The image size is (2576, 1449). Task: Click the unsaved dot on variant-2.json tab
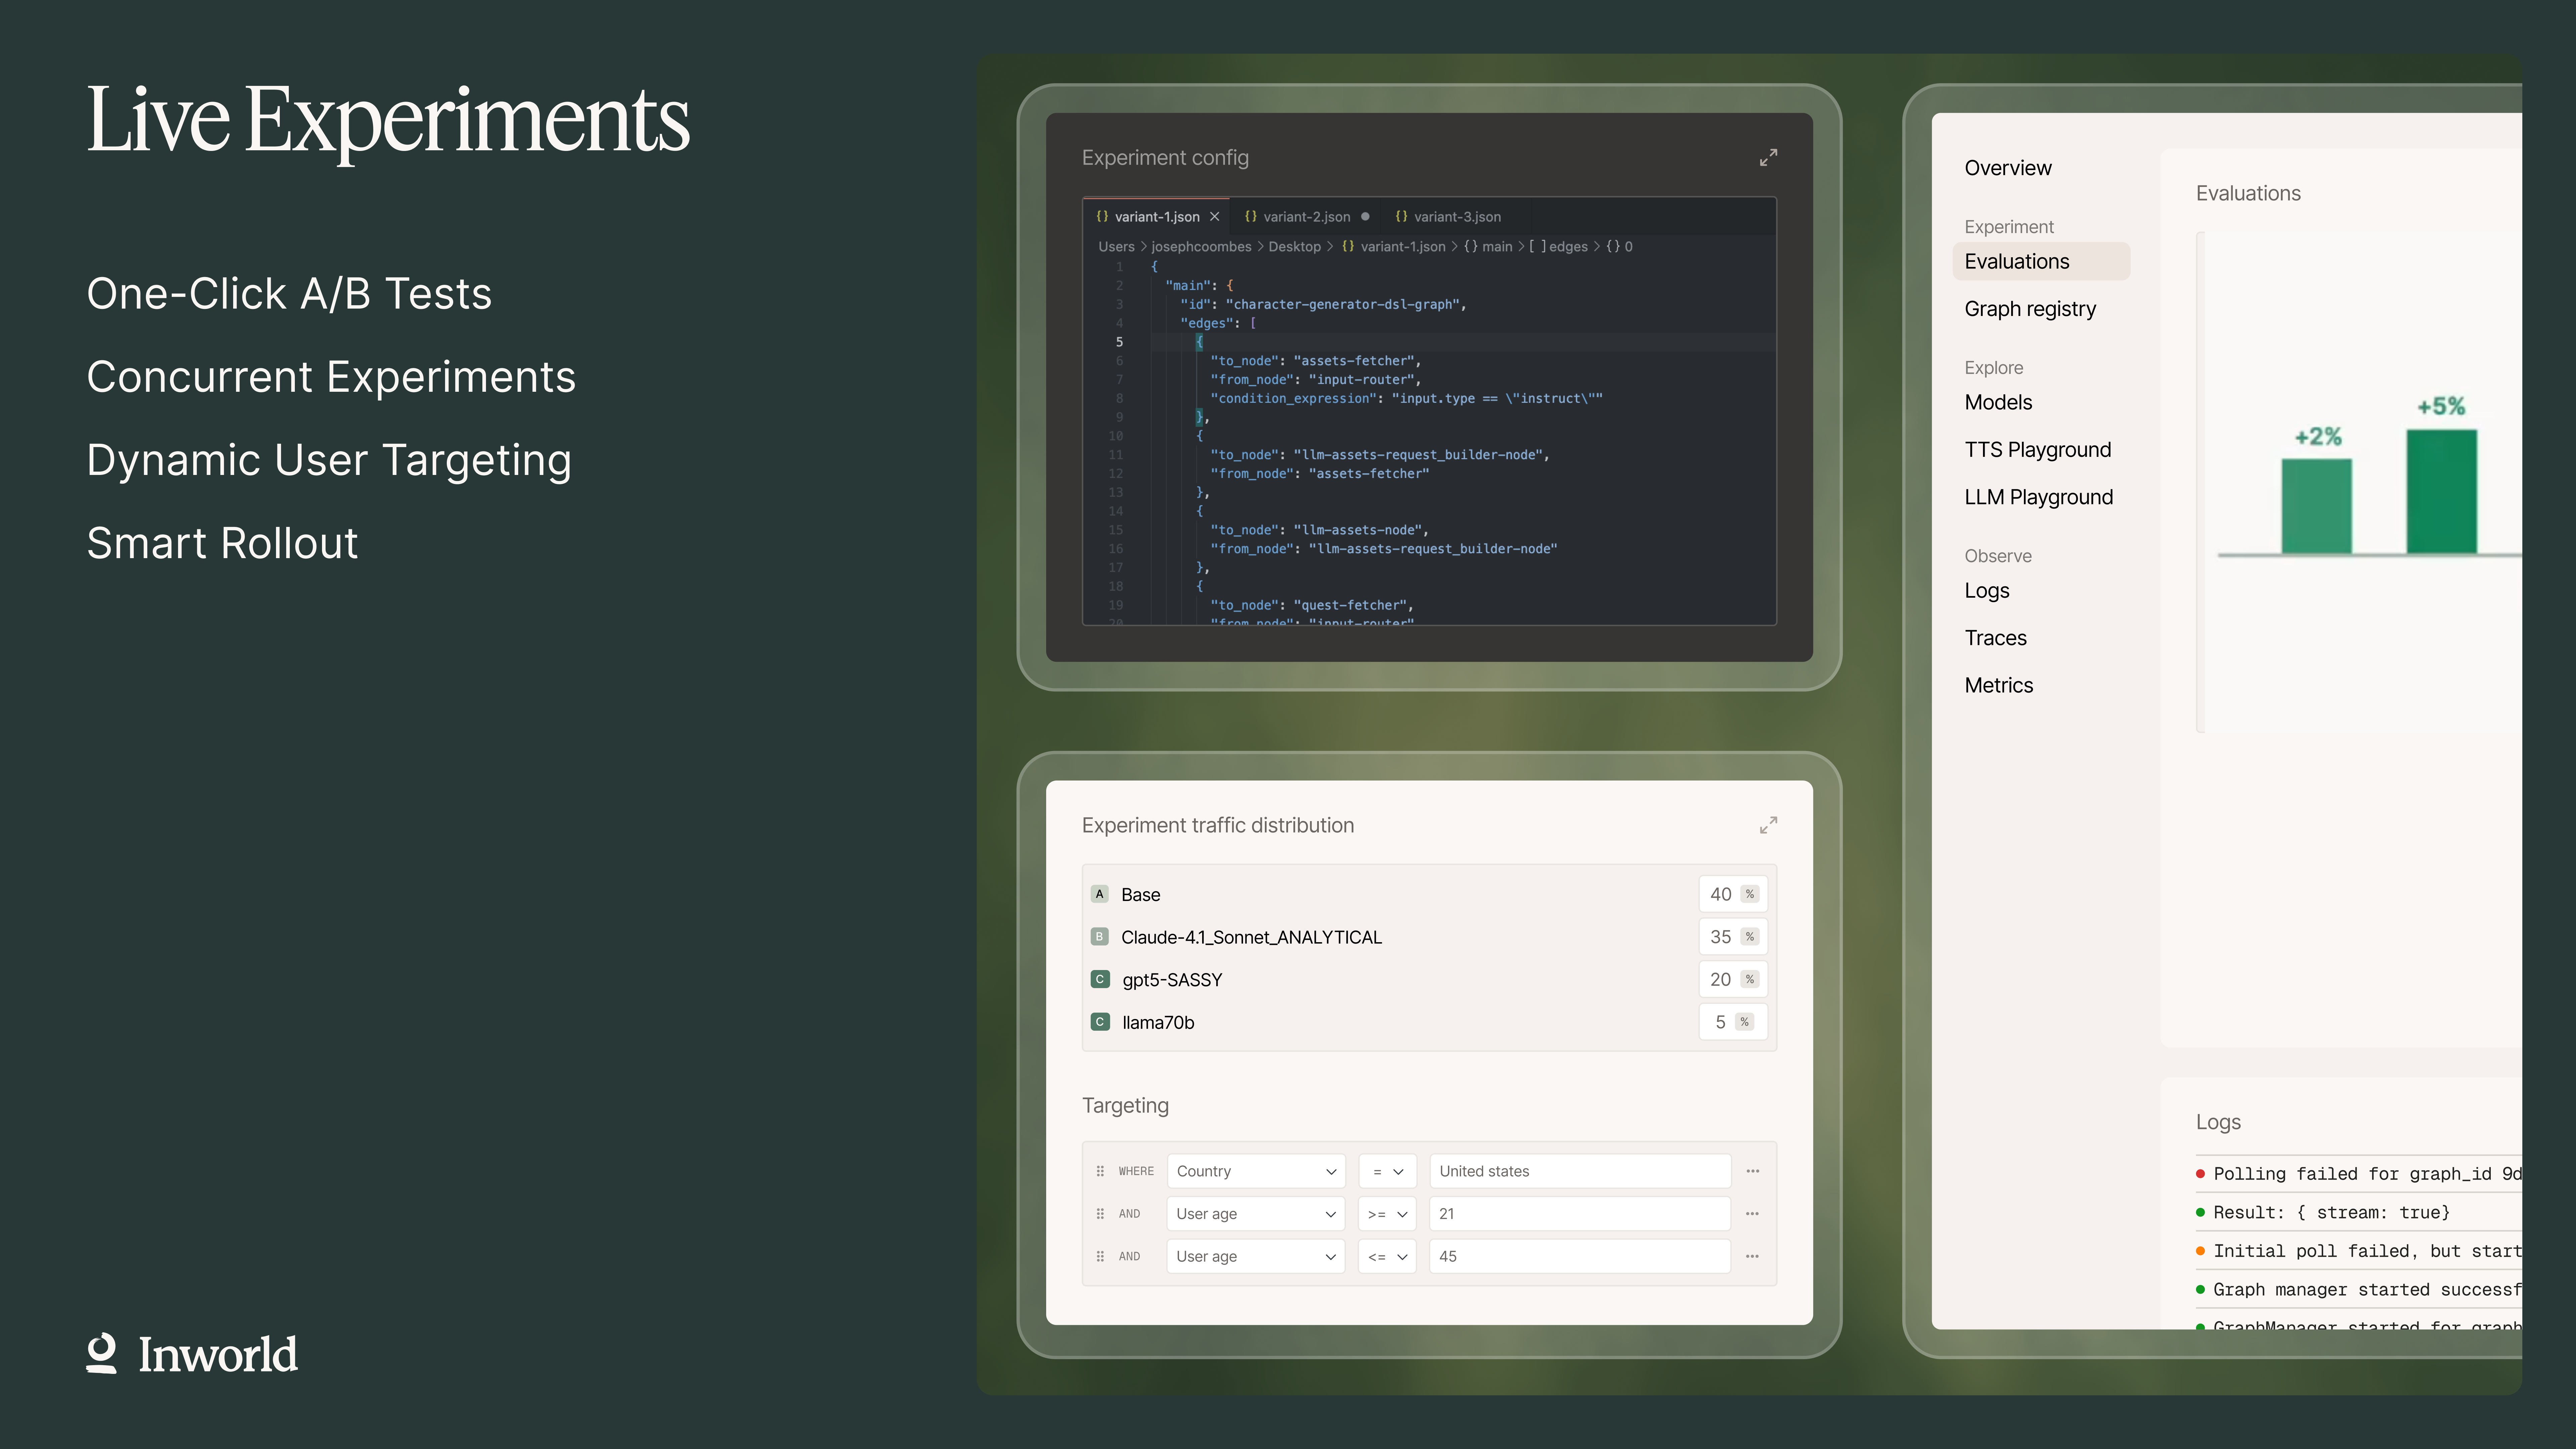pos(1365,217)
